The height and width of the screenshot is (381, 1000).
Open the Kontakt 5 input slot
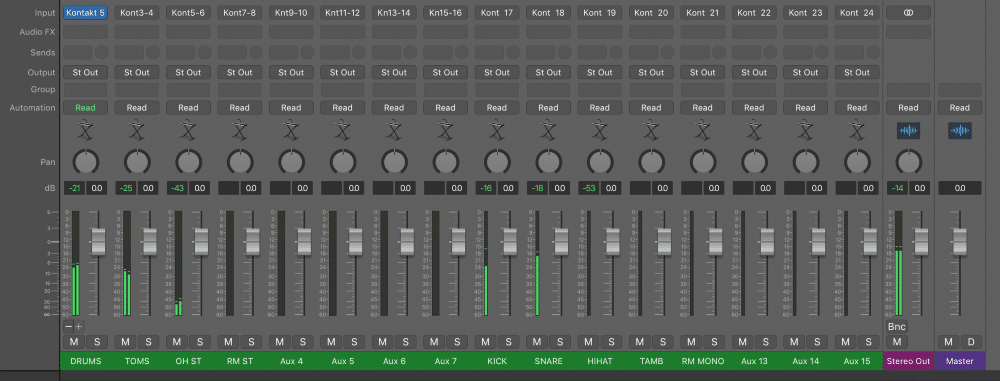85,13
